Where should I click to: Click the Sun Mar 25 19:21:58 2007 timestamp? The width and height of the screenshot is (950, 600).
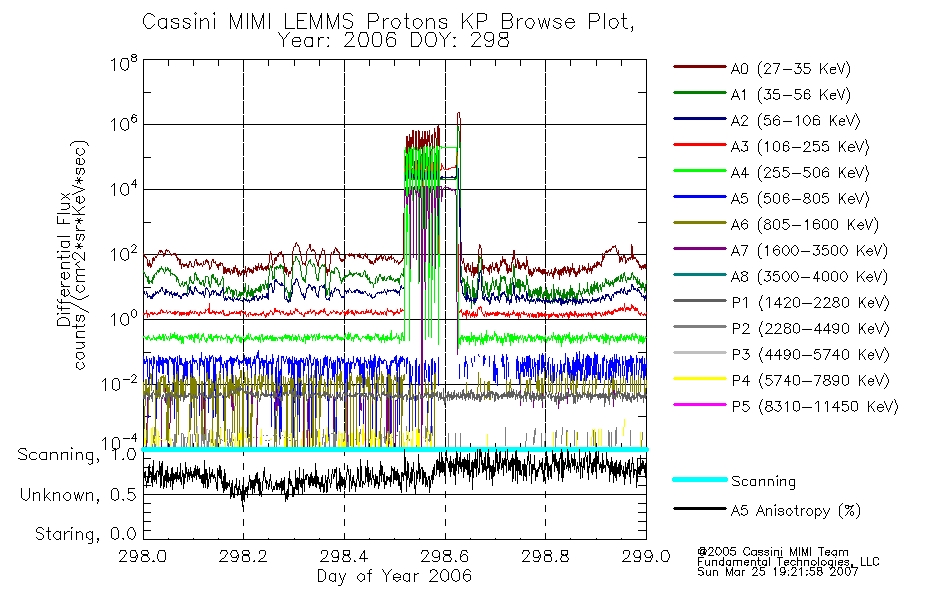coord(777,572)
